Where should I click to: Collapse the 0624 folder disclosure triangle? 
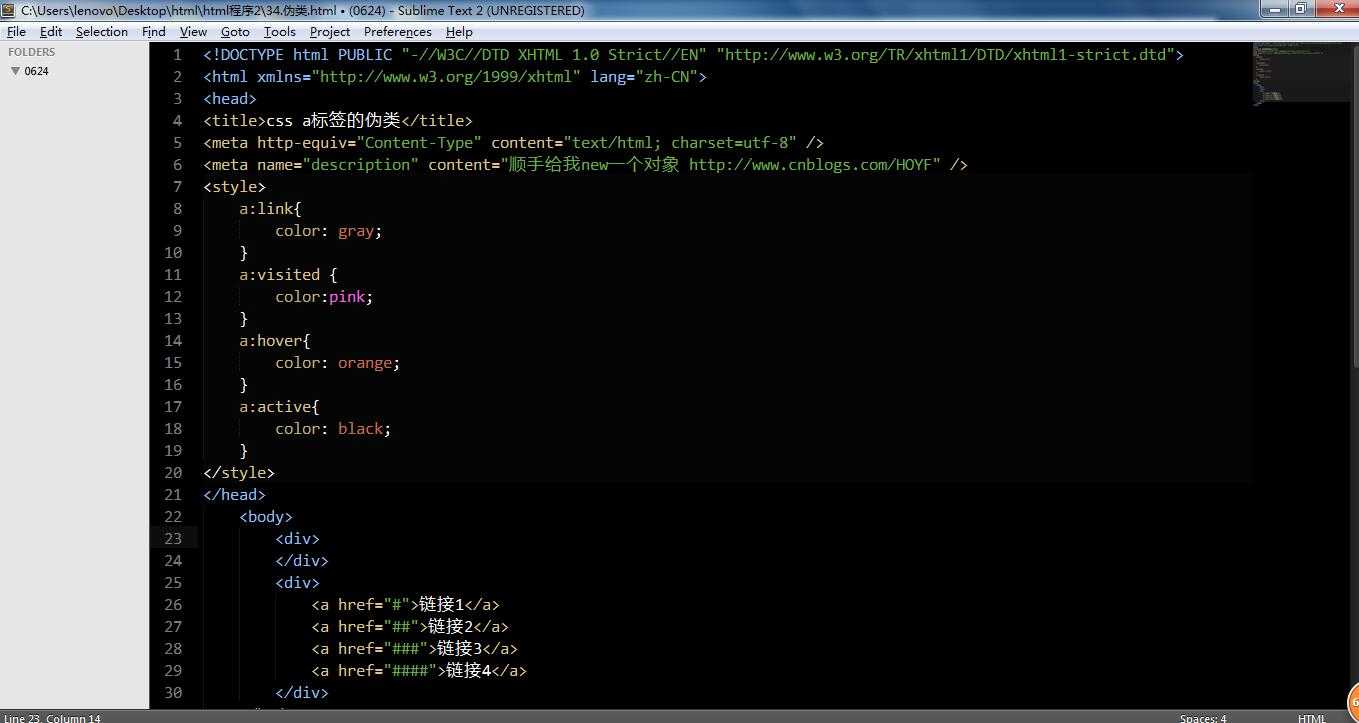click(x=15, y=71)
